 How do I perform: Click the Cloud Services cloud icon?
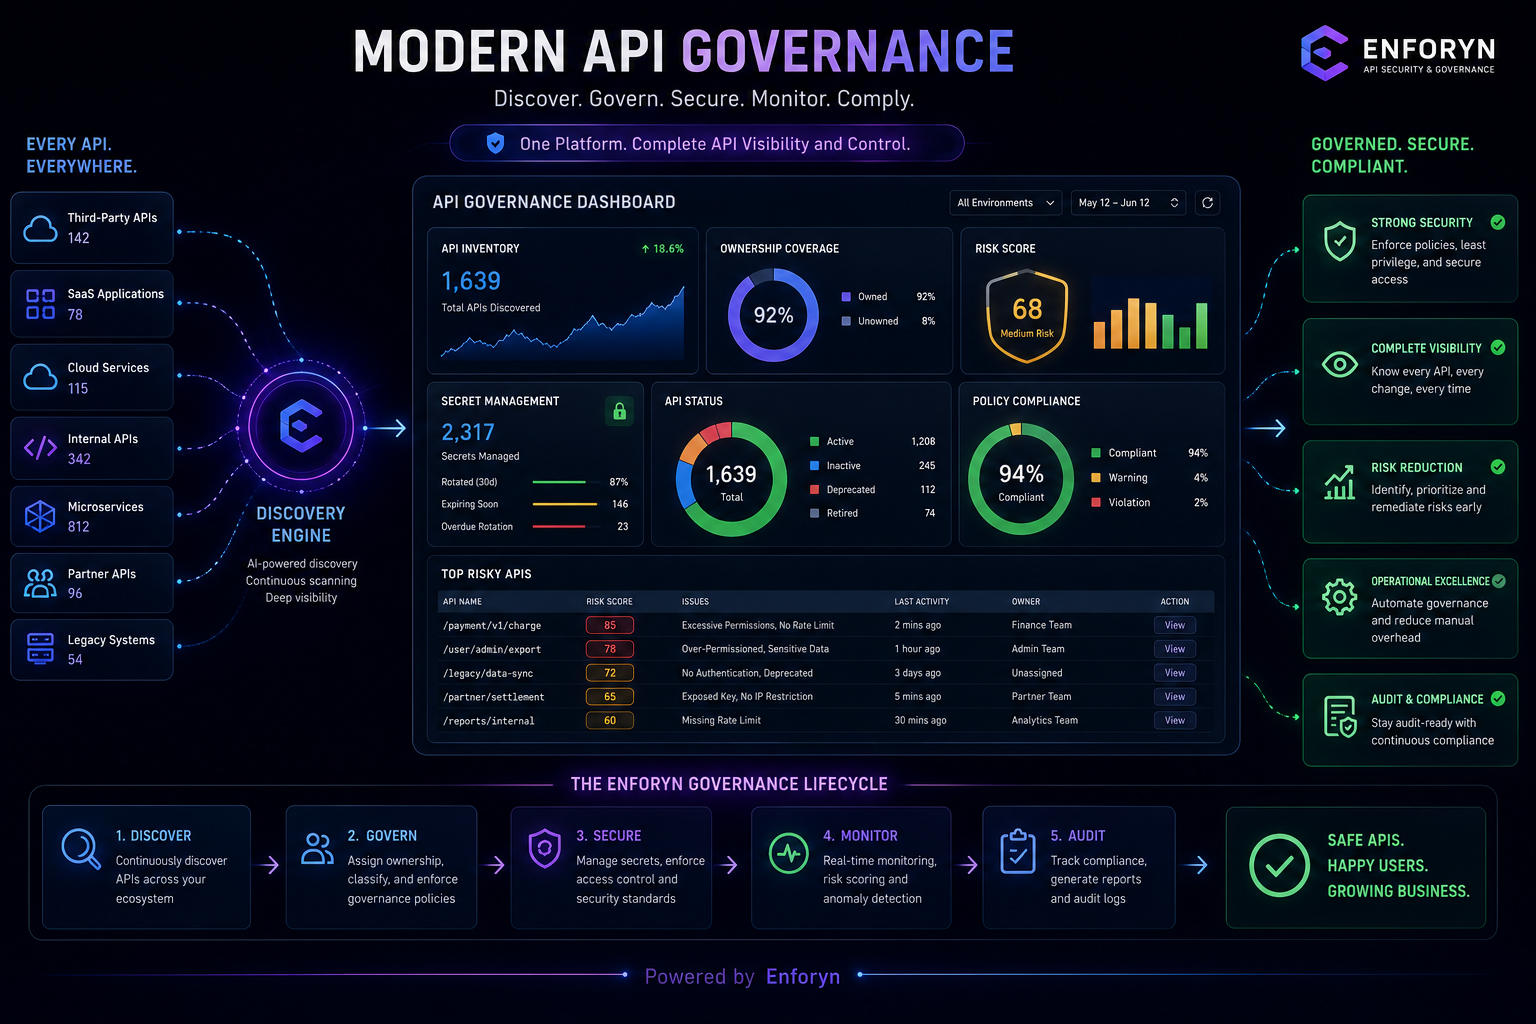click(40, 377)
